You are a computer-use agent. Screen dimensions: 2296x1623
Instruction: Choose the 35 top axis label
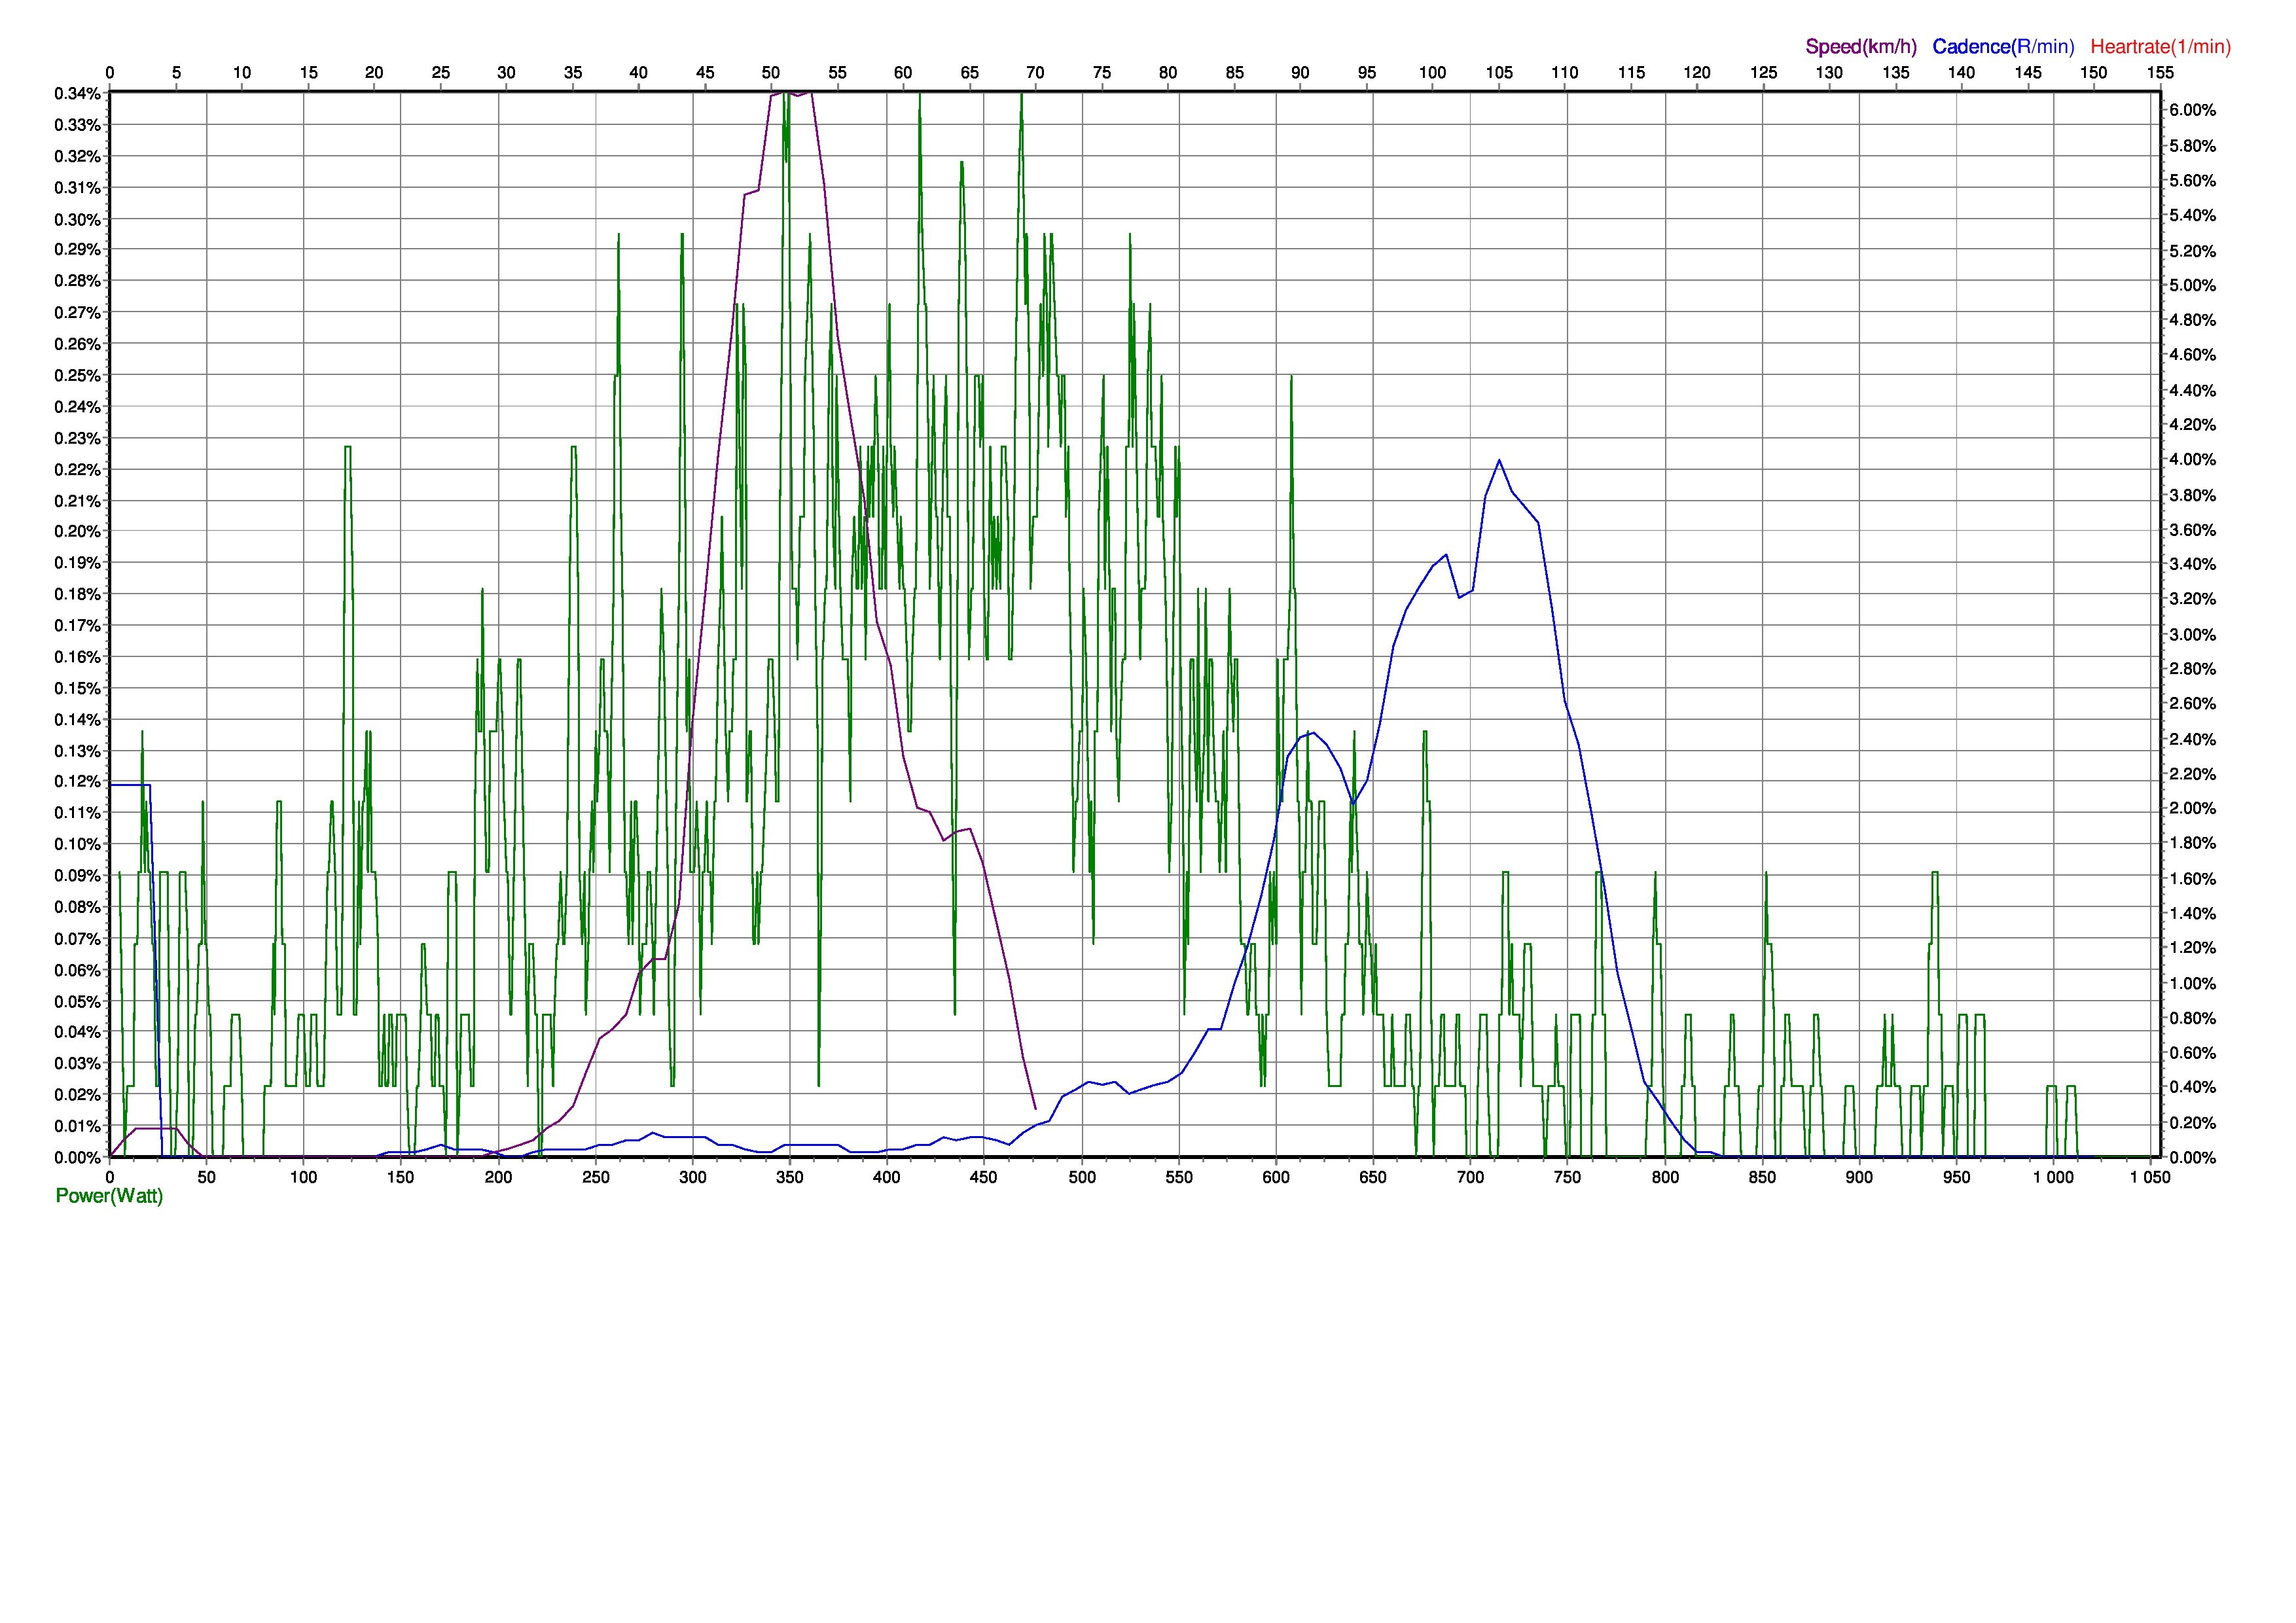pyautogui.click(x=573, y=72)
